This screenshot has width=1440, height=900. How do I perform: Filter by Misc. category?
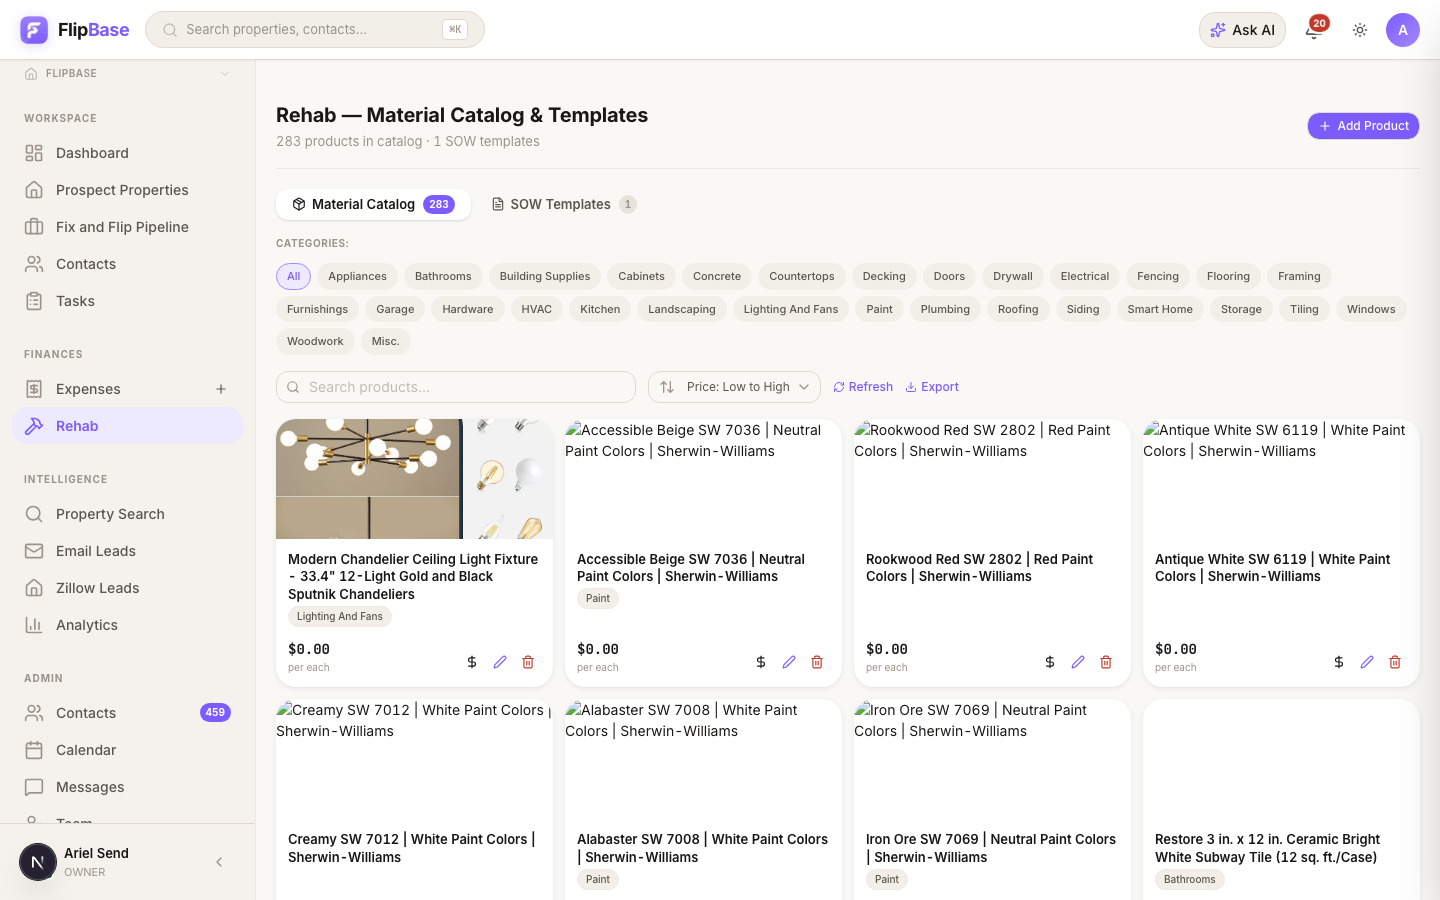click(x=385, y=341)
